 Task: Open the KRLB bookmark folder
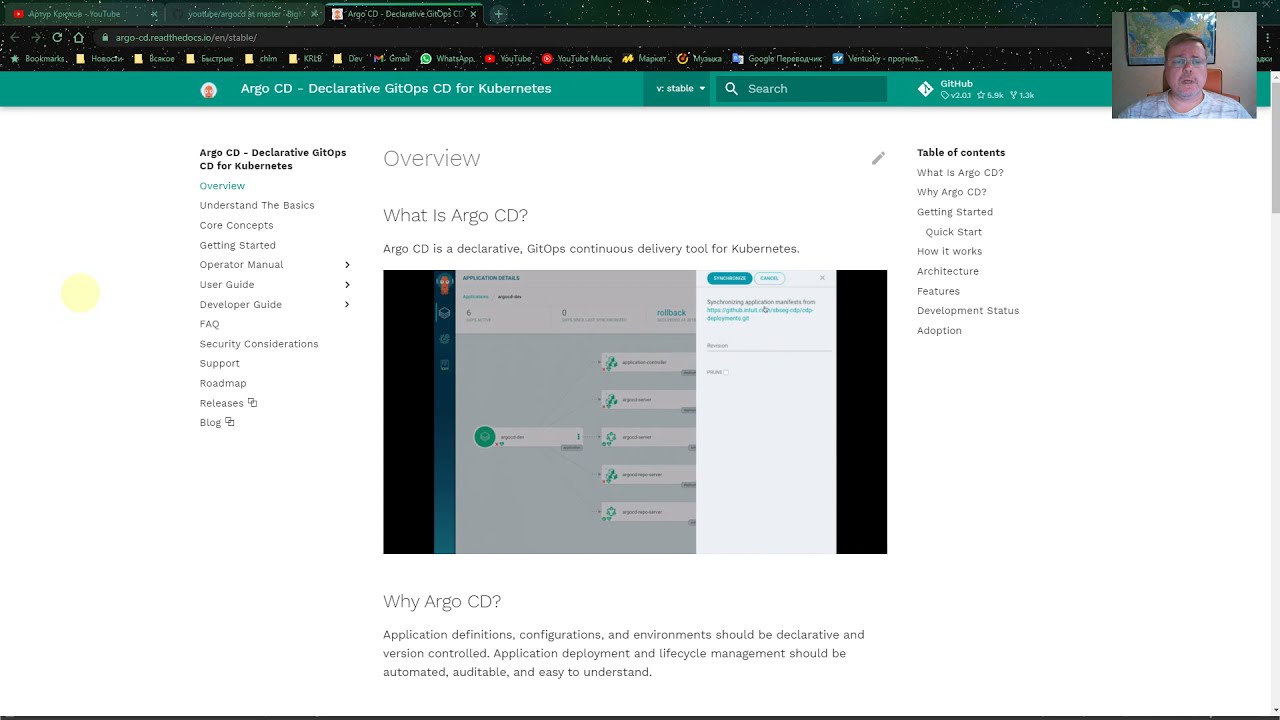tap(305, 59)
